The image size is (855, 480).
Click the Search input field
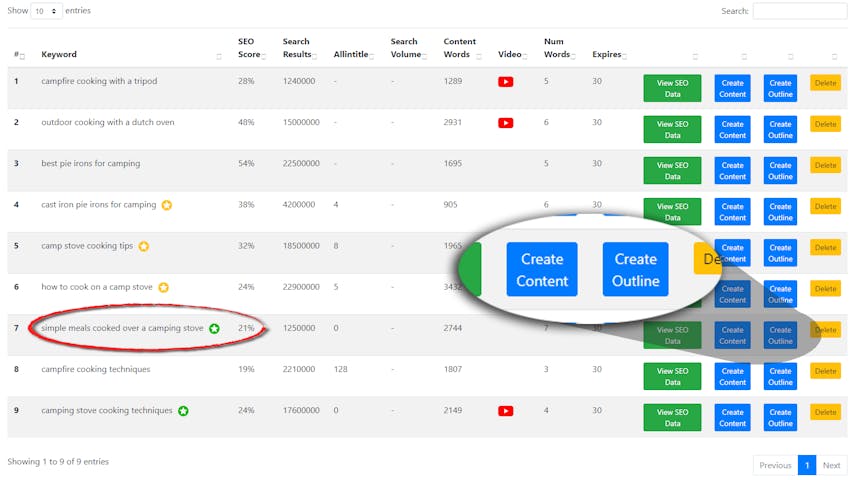point(799,11)
